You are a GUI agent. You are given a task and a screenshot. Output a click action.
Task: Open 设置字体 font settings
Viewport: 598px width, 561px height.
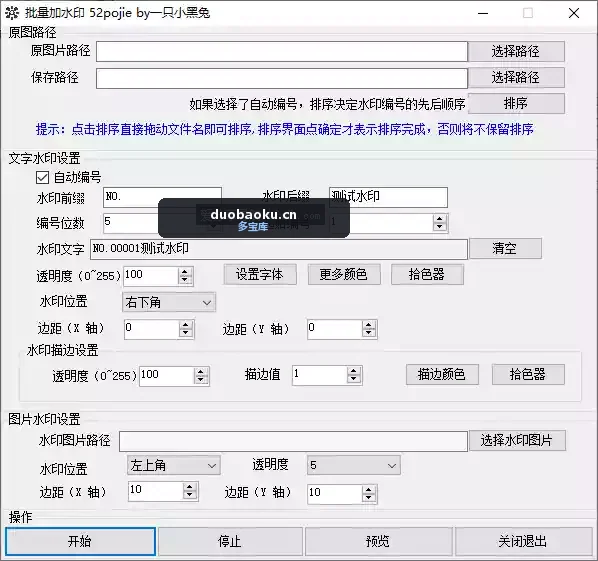click(260, 275)
